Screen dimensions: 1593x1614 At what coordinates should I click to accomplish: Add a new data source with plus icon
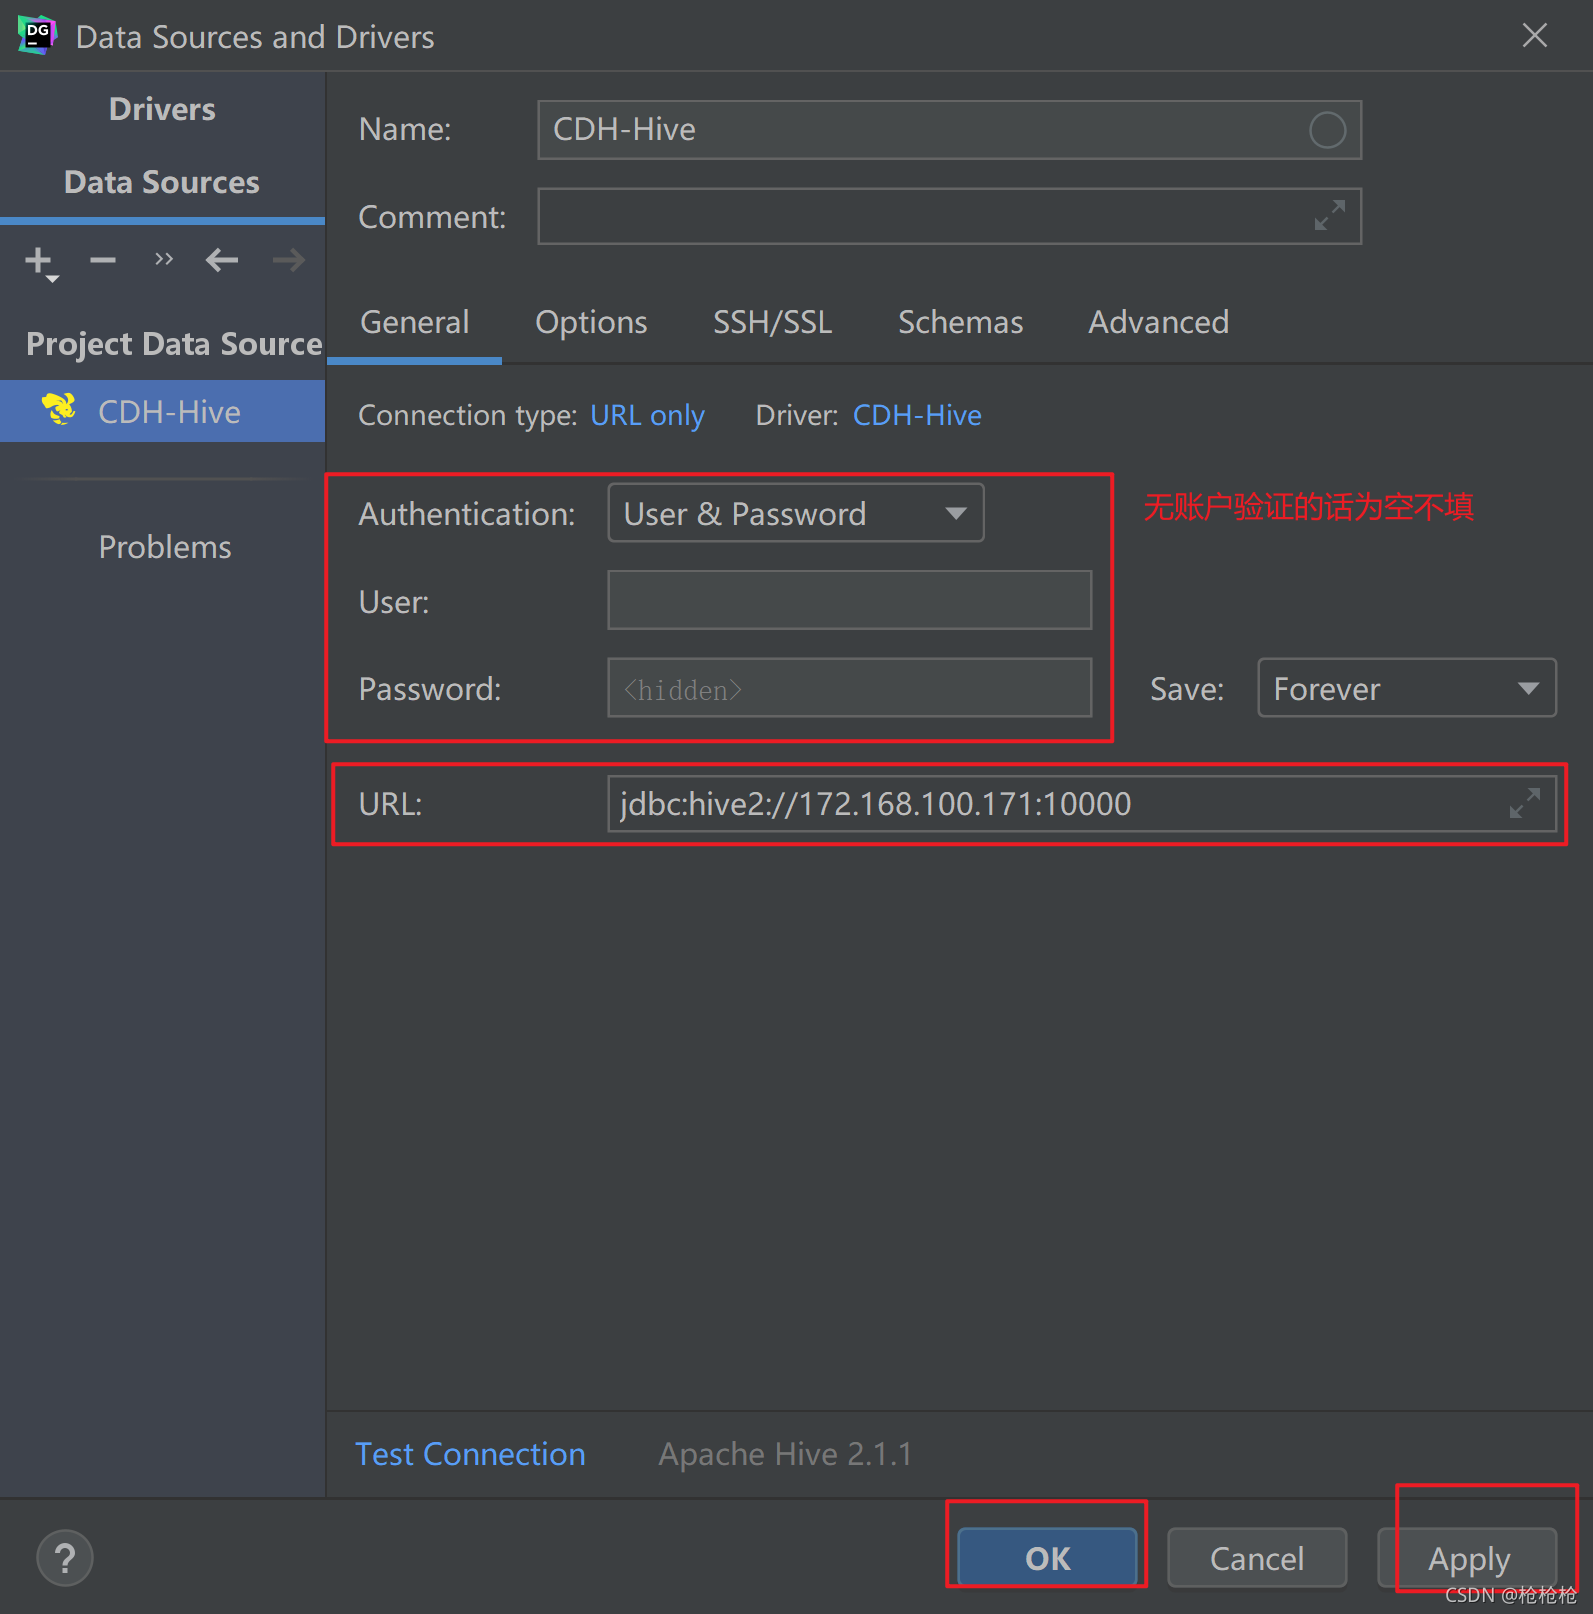point(41,262)
